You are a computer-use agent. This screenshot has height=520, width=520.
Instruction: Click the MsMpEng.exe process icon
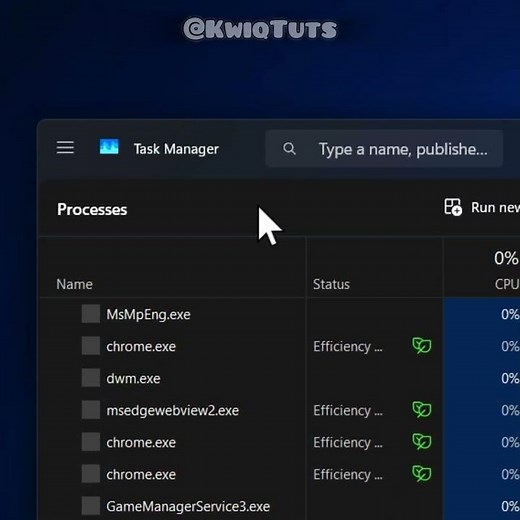coord(91,314)
